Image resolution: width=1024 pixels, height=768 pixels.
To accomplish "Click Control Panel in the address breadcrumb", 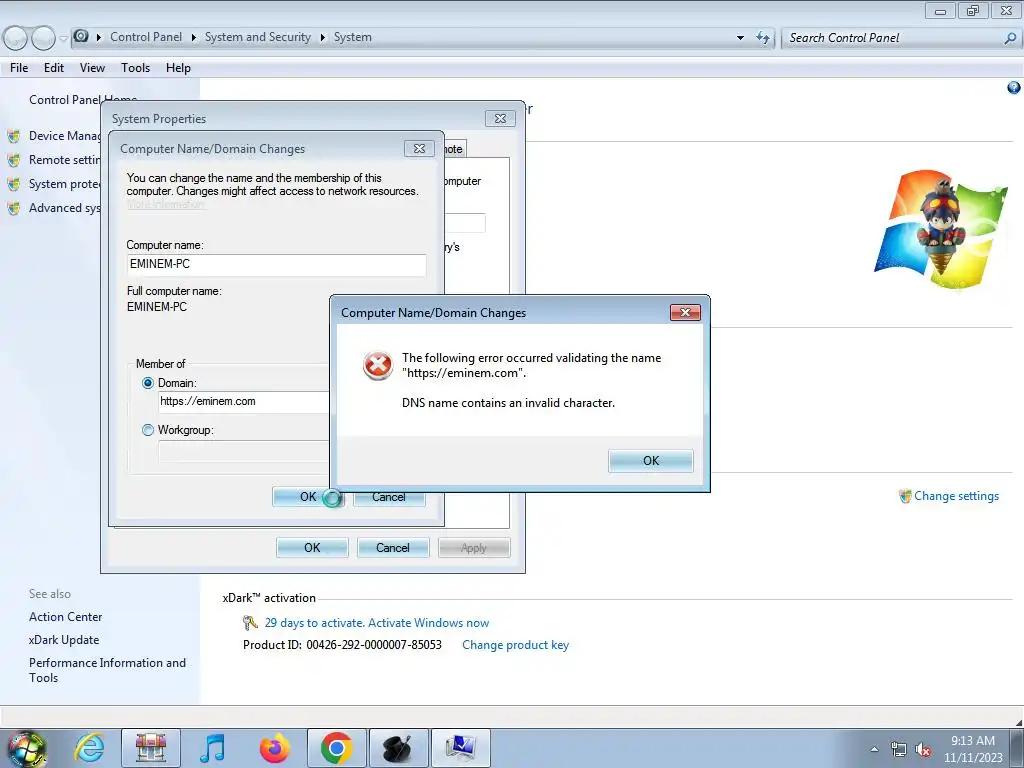I will tap(146, 37).
